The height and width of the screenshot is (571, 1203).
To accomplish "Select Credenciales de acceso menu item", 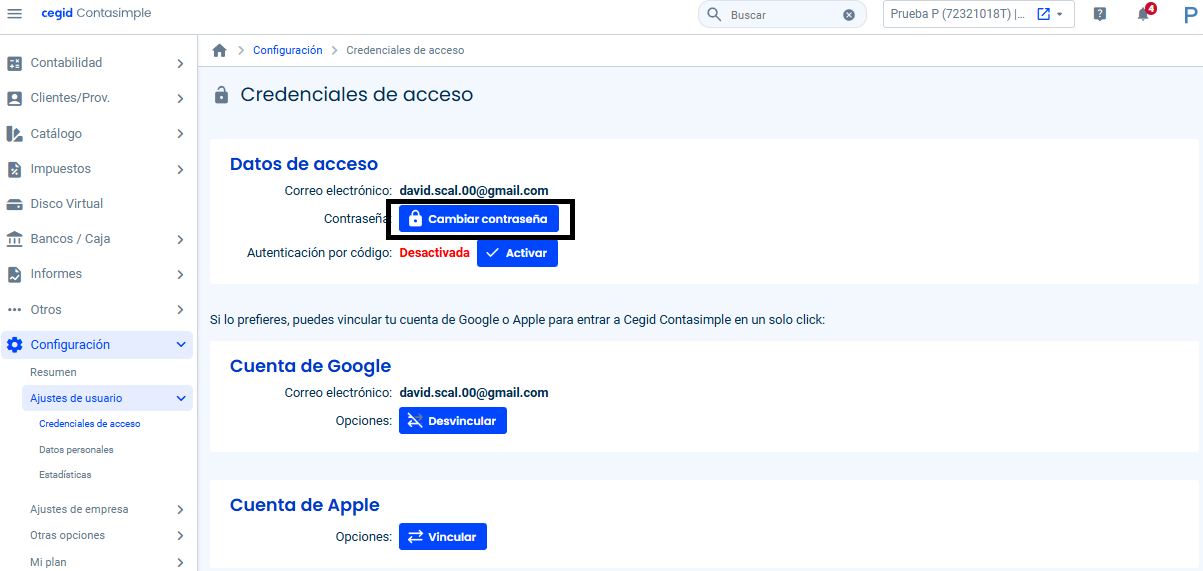I will pyautogui.click(x=90, y=424).
